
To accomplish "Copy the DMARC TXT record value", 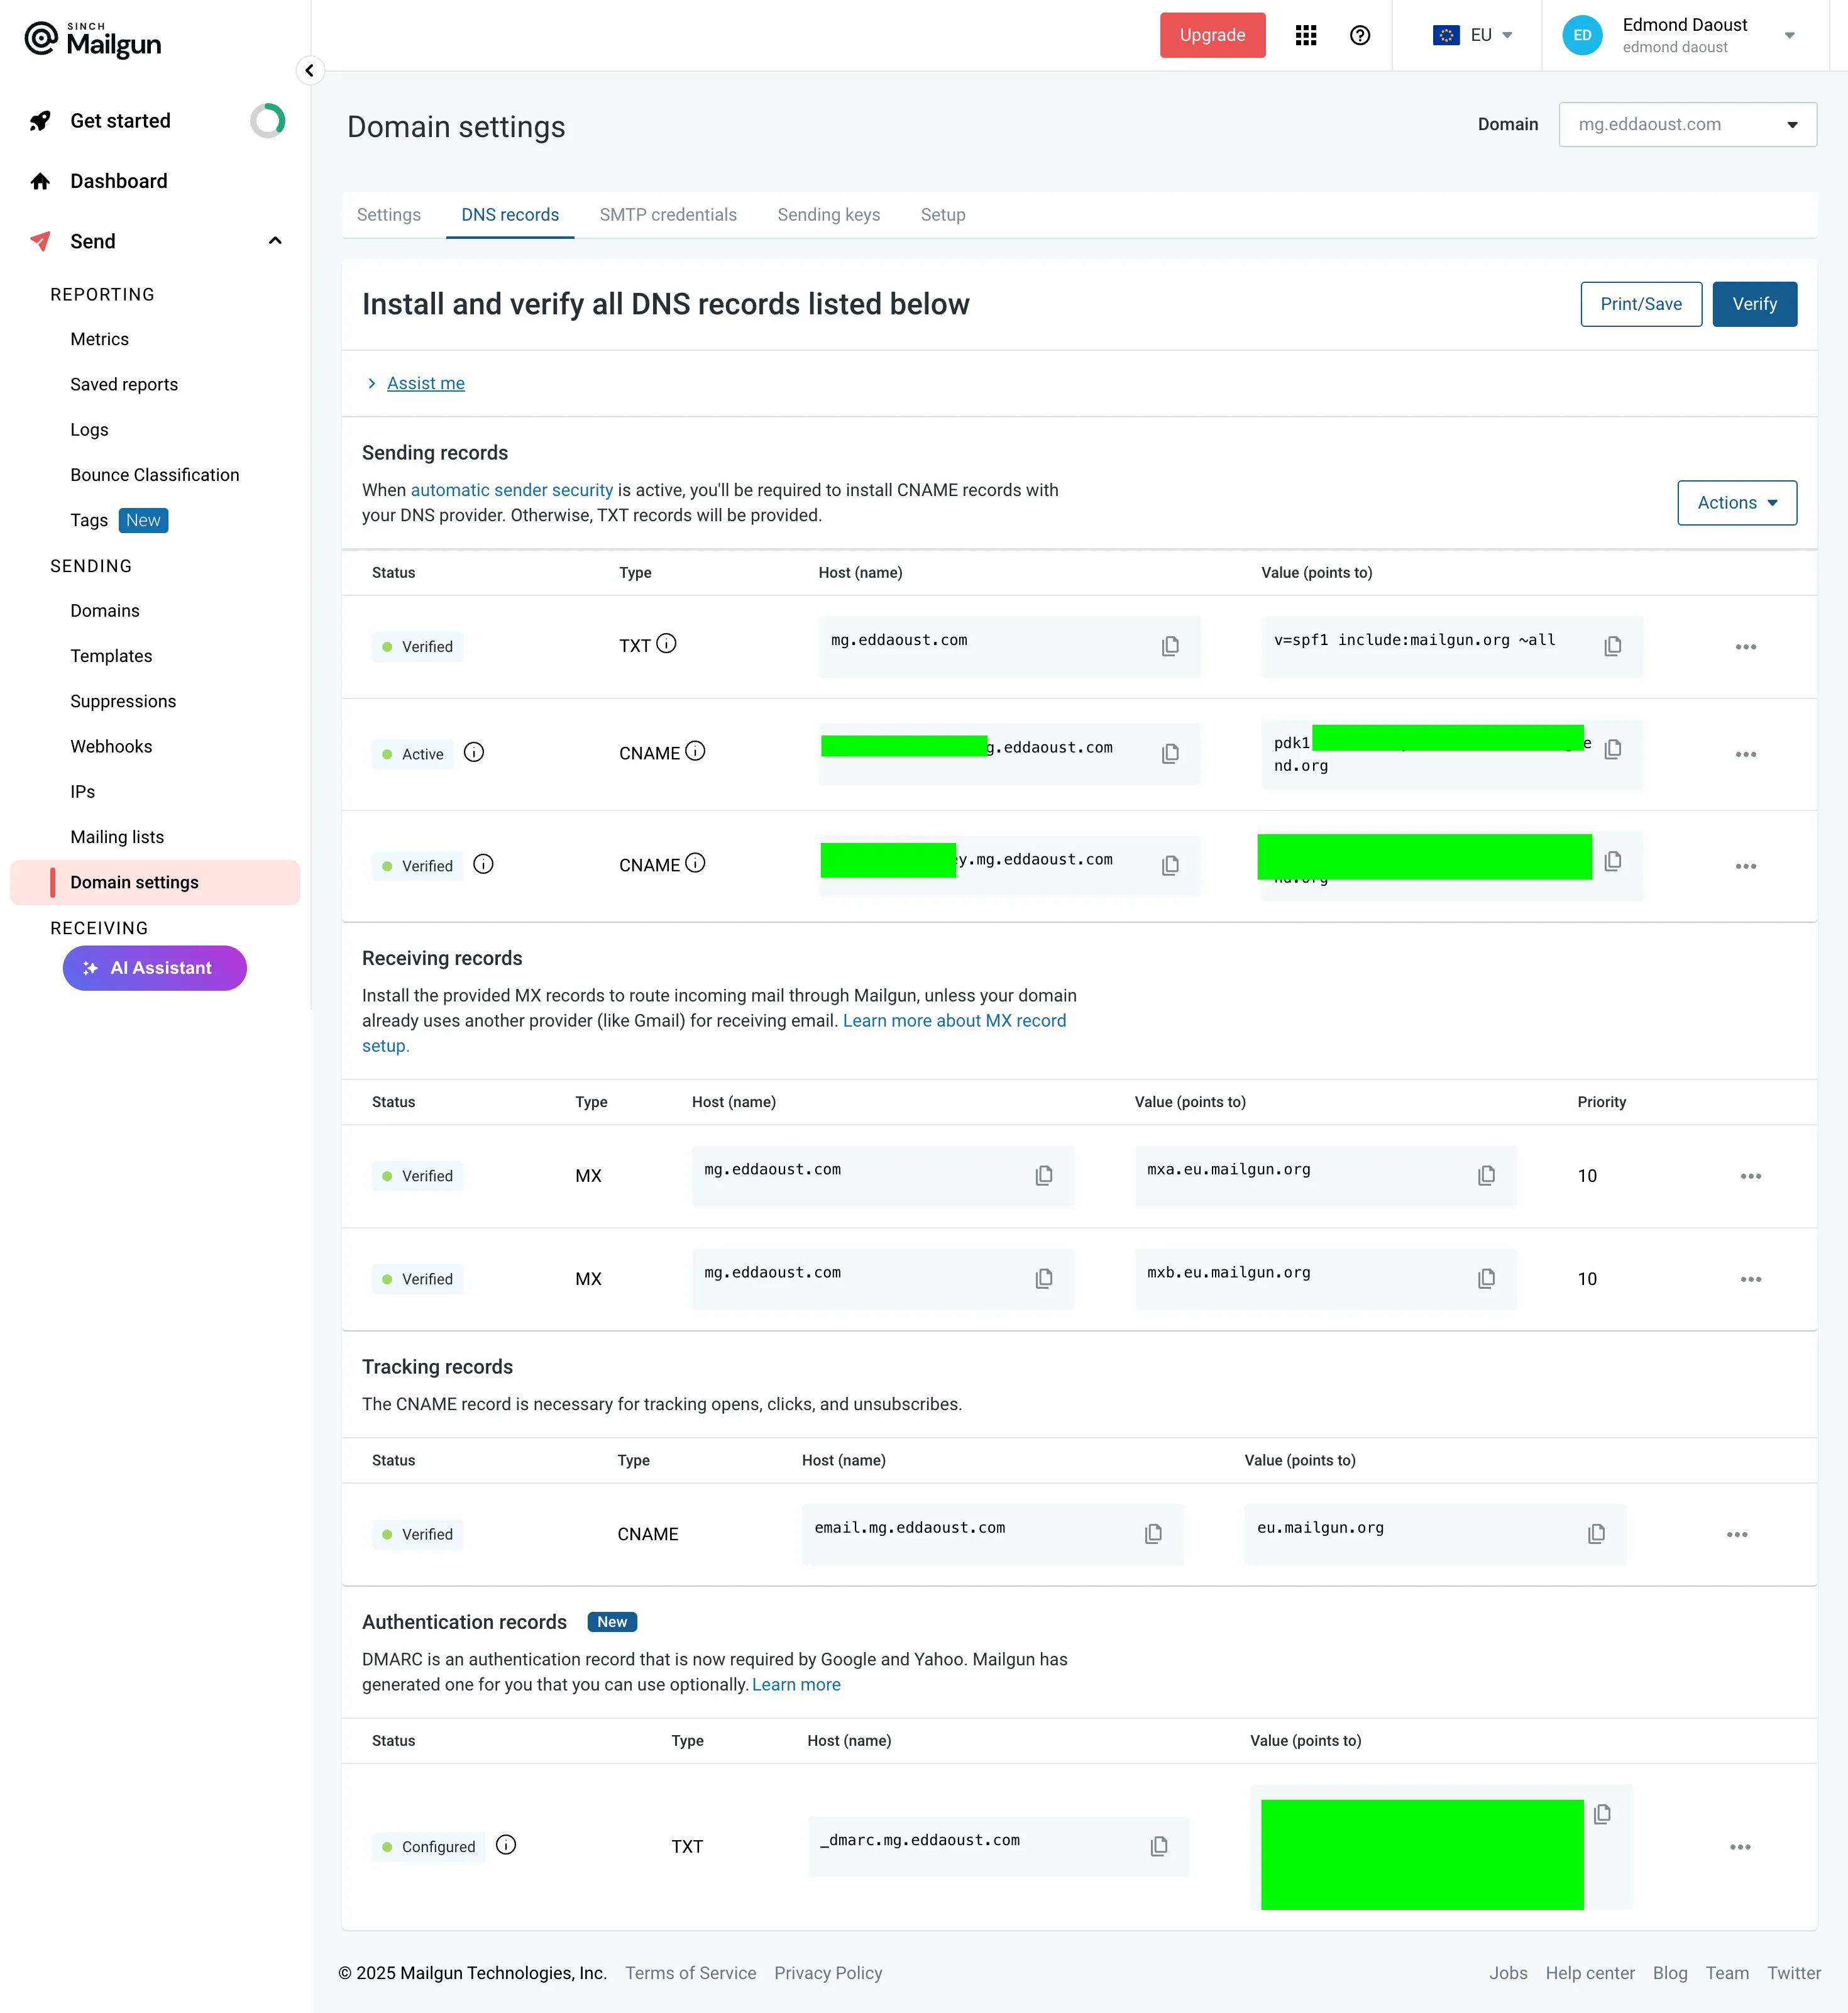I will 1602,1814.
